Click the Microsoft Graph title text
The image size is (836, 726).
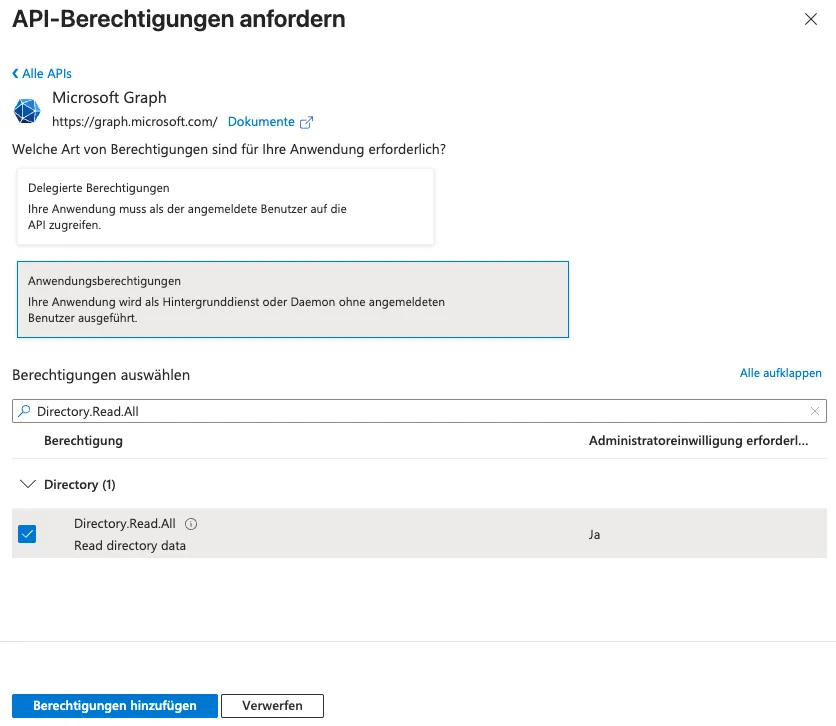coord(109,98)
